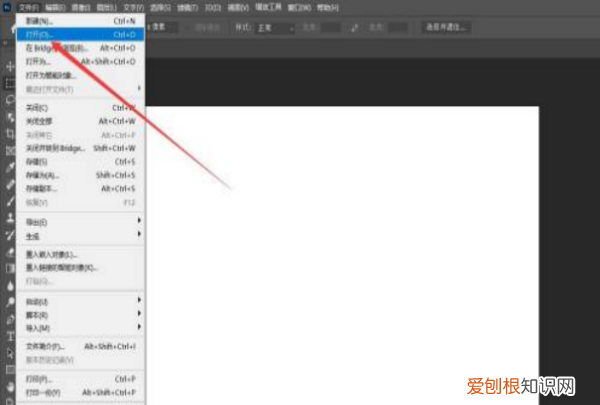
Task: Expand the 导入(M) submenu
Action: (80, 328)
